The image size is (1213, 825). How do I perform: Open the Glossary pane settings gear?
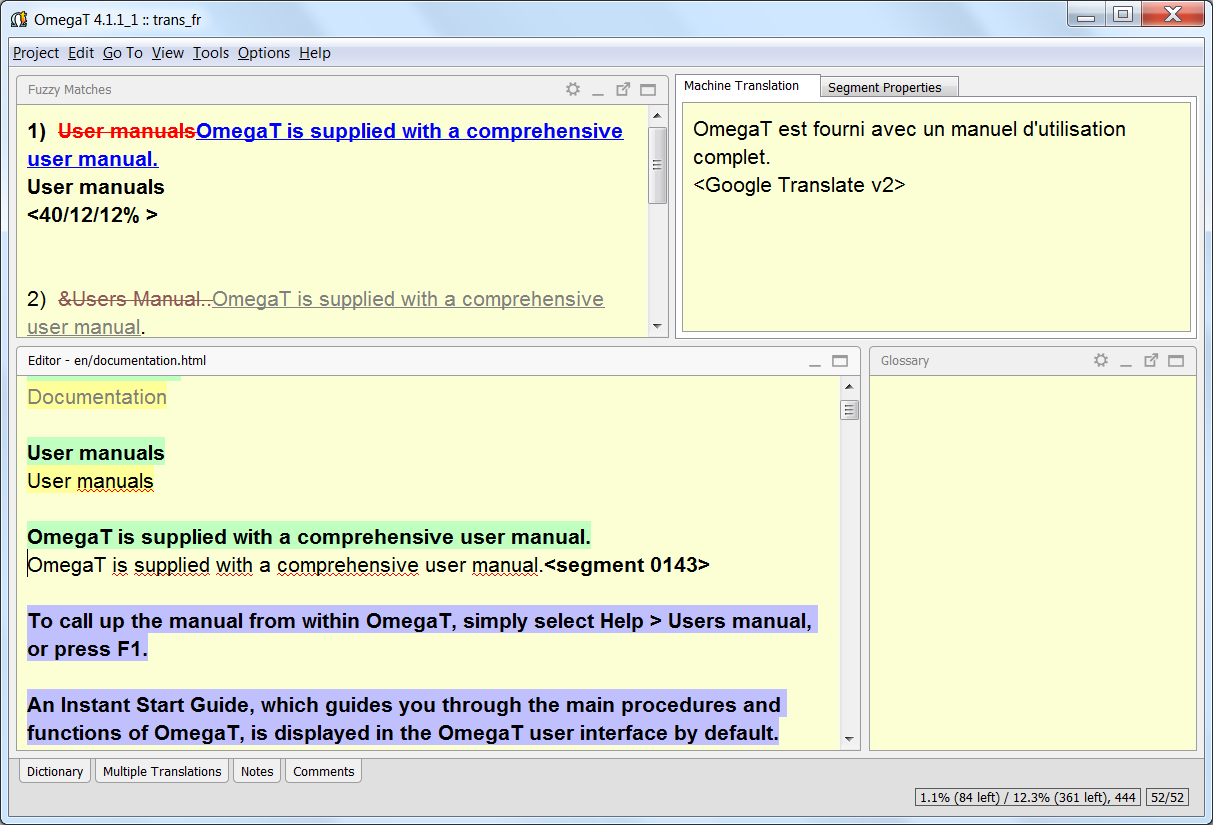(x=1101, y=360)
